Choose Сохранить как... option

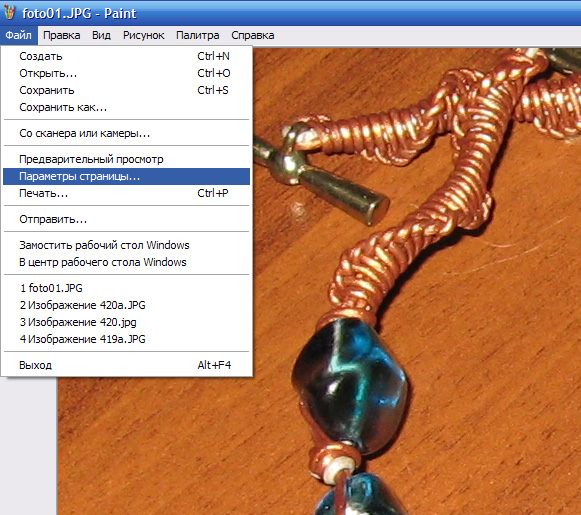tap(126, 107)
